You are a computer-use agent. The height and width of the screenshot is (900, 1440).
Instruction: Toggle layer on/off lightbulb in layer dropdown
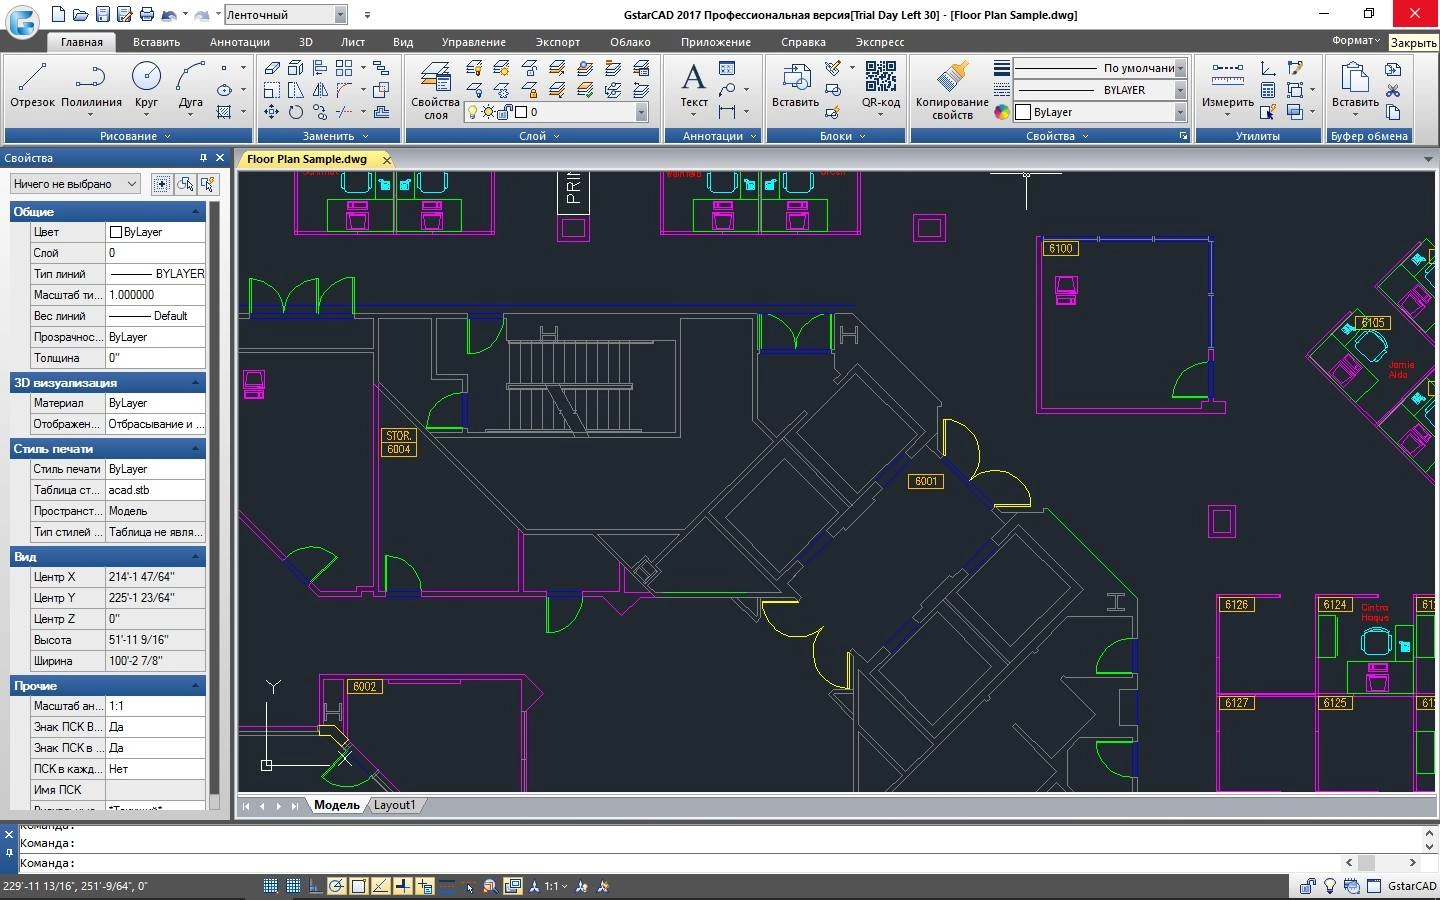(x=473, y=112)
